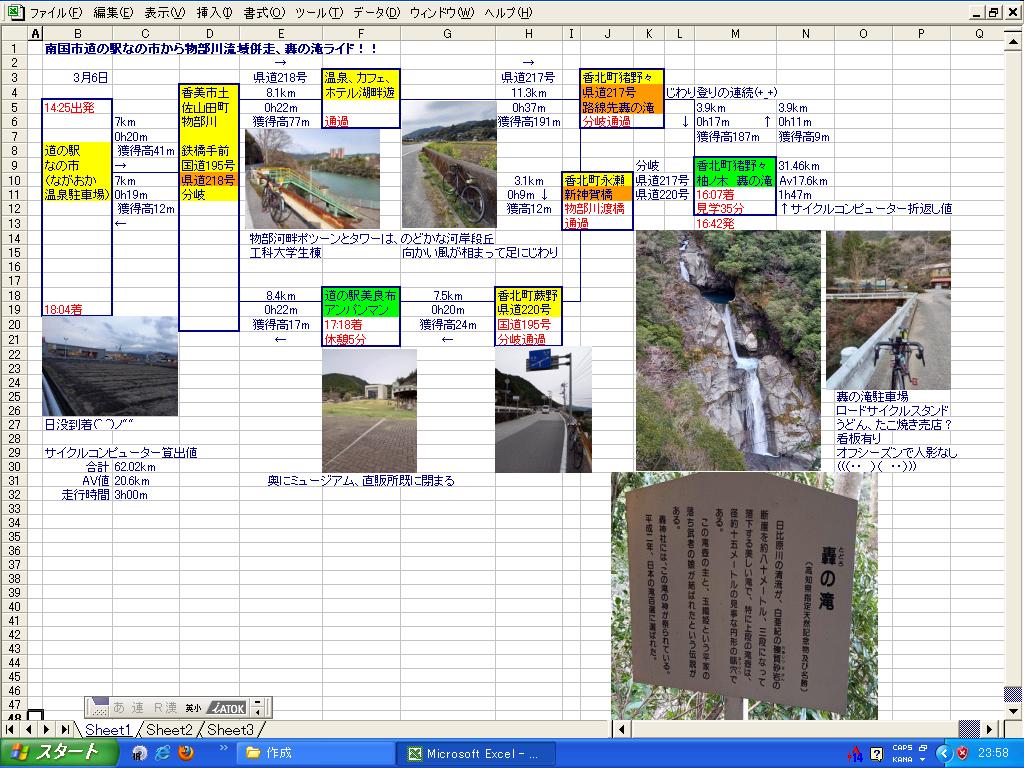The width and height of the screenshot is (1024, 768).
Task: Jump to the first sheet tab arrow
Action: [10, 730]
